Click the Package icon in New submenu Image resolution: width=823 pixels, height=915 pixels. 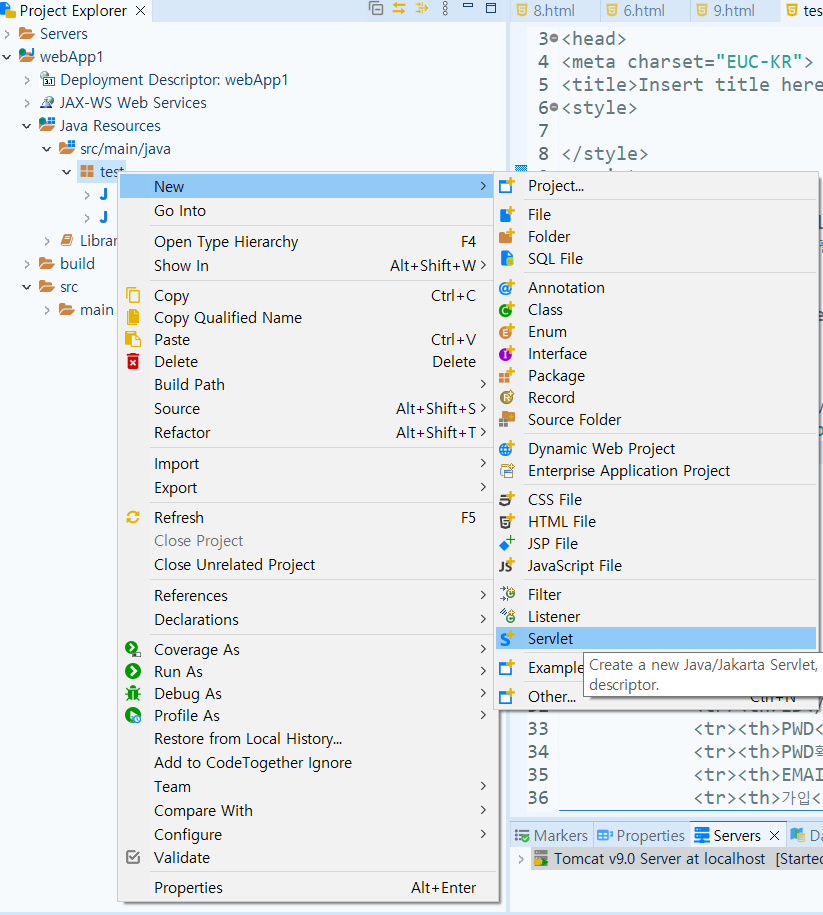(x=507, y=376)
